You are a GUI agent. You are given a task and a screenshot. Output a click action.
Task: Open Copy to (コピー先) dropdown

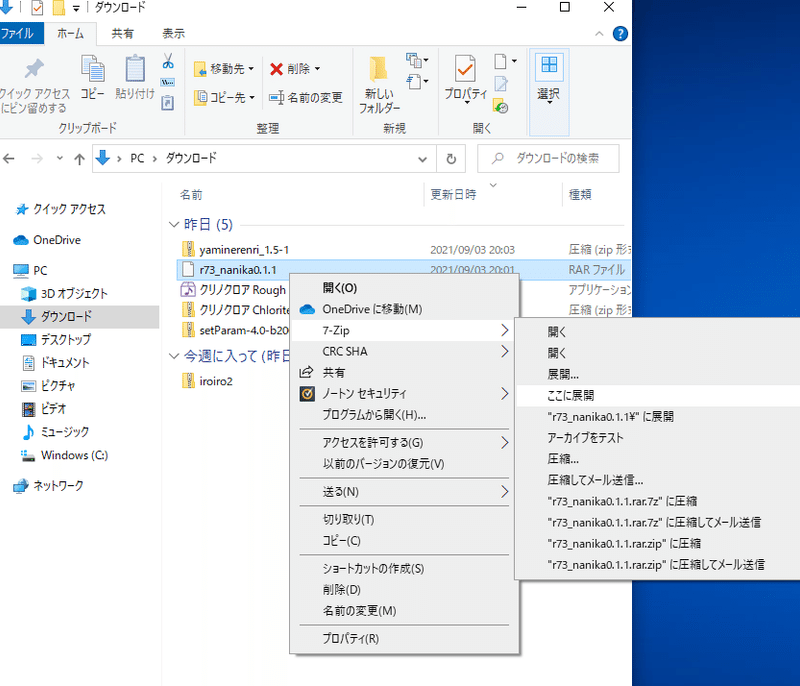pos(224,97)
